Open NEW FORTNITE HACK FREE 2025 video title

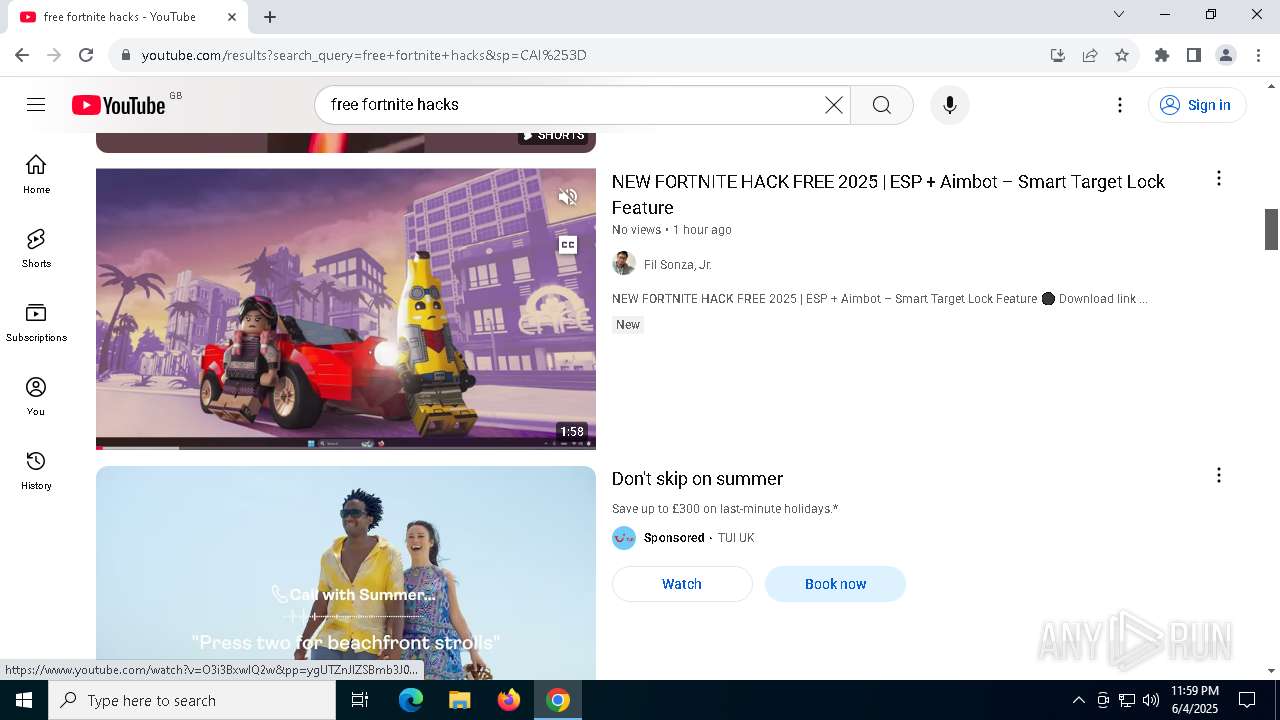point(888,194)
